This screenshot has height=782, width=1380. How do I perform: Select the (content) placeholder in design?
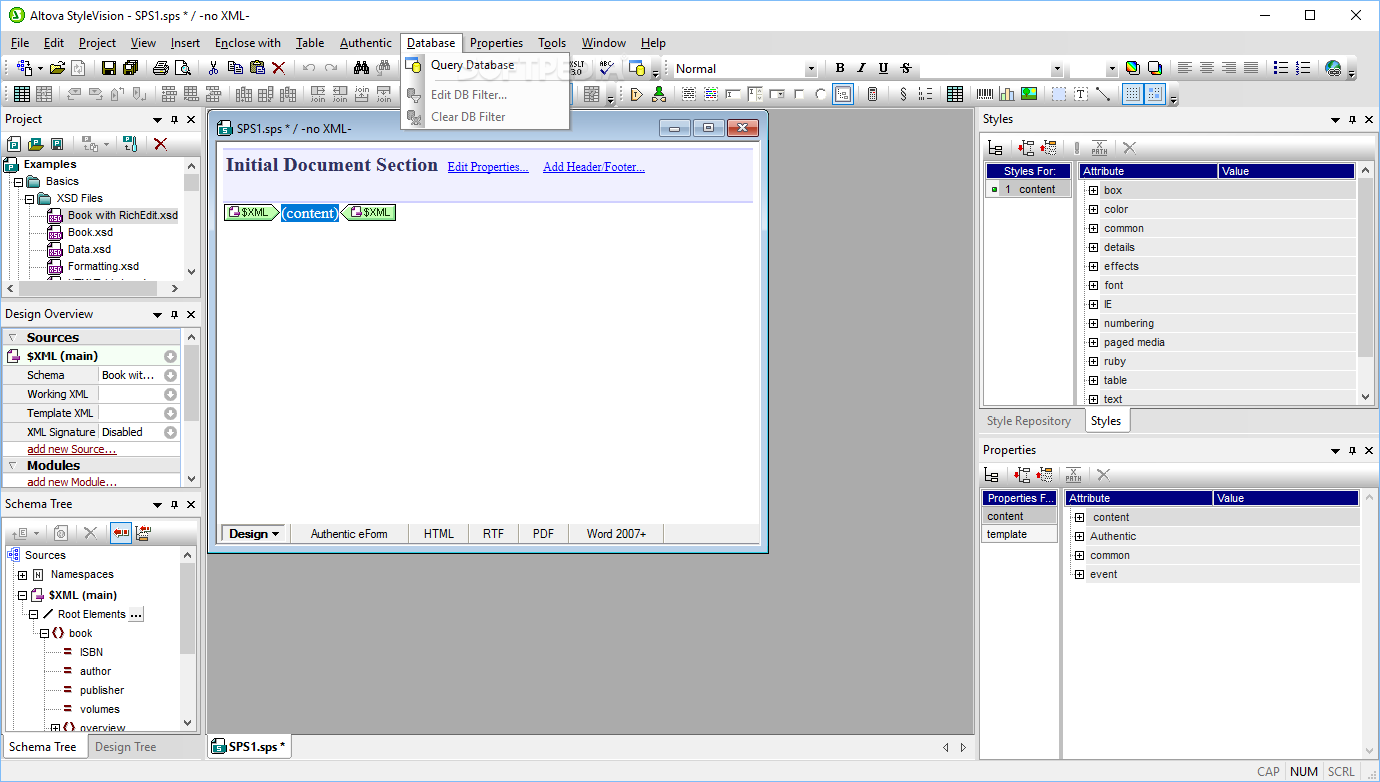point(310,213)
